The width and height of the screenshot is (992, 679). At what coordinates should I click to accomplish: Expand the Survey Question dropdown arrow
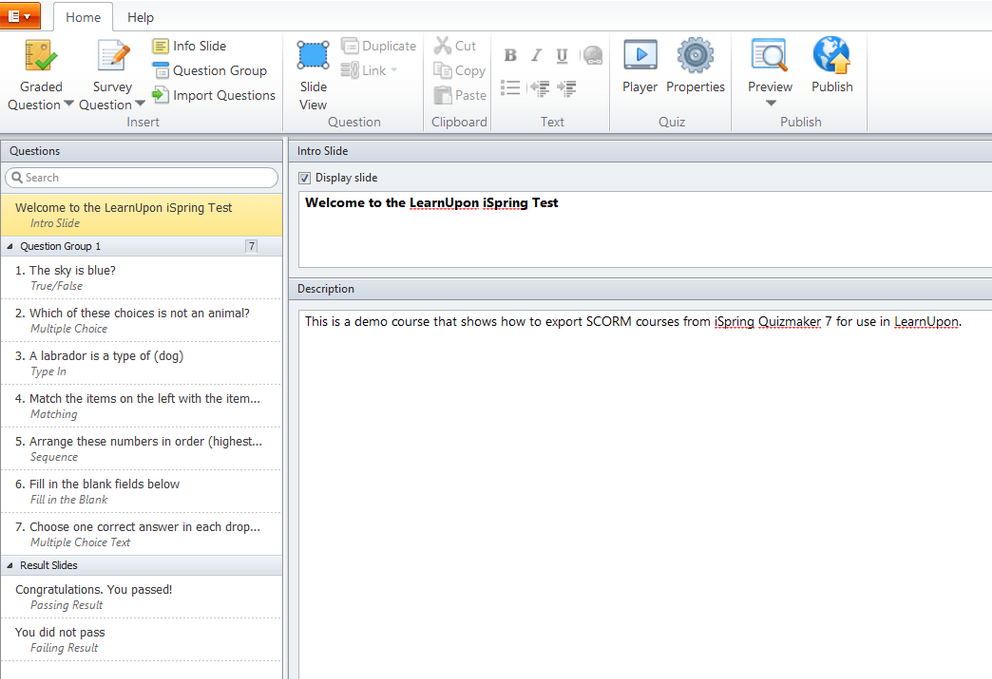click(140, 103)
